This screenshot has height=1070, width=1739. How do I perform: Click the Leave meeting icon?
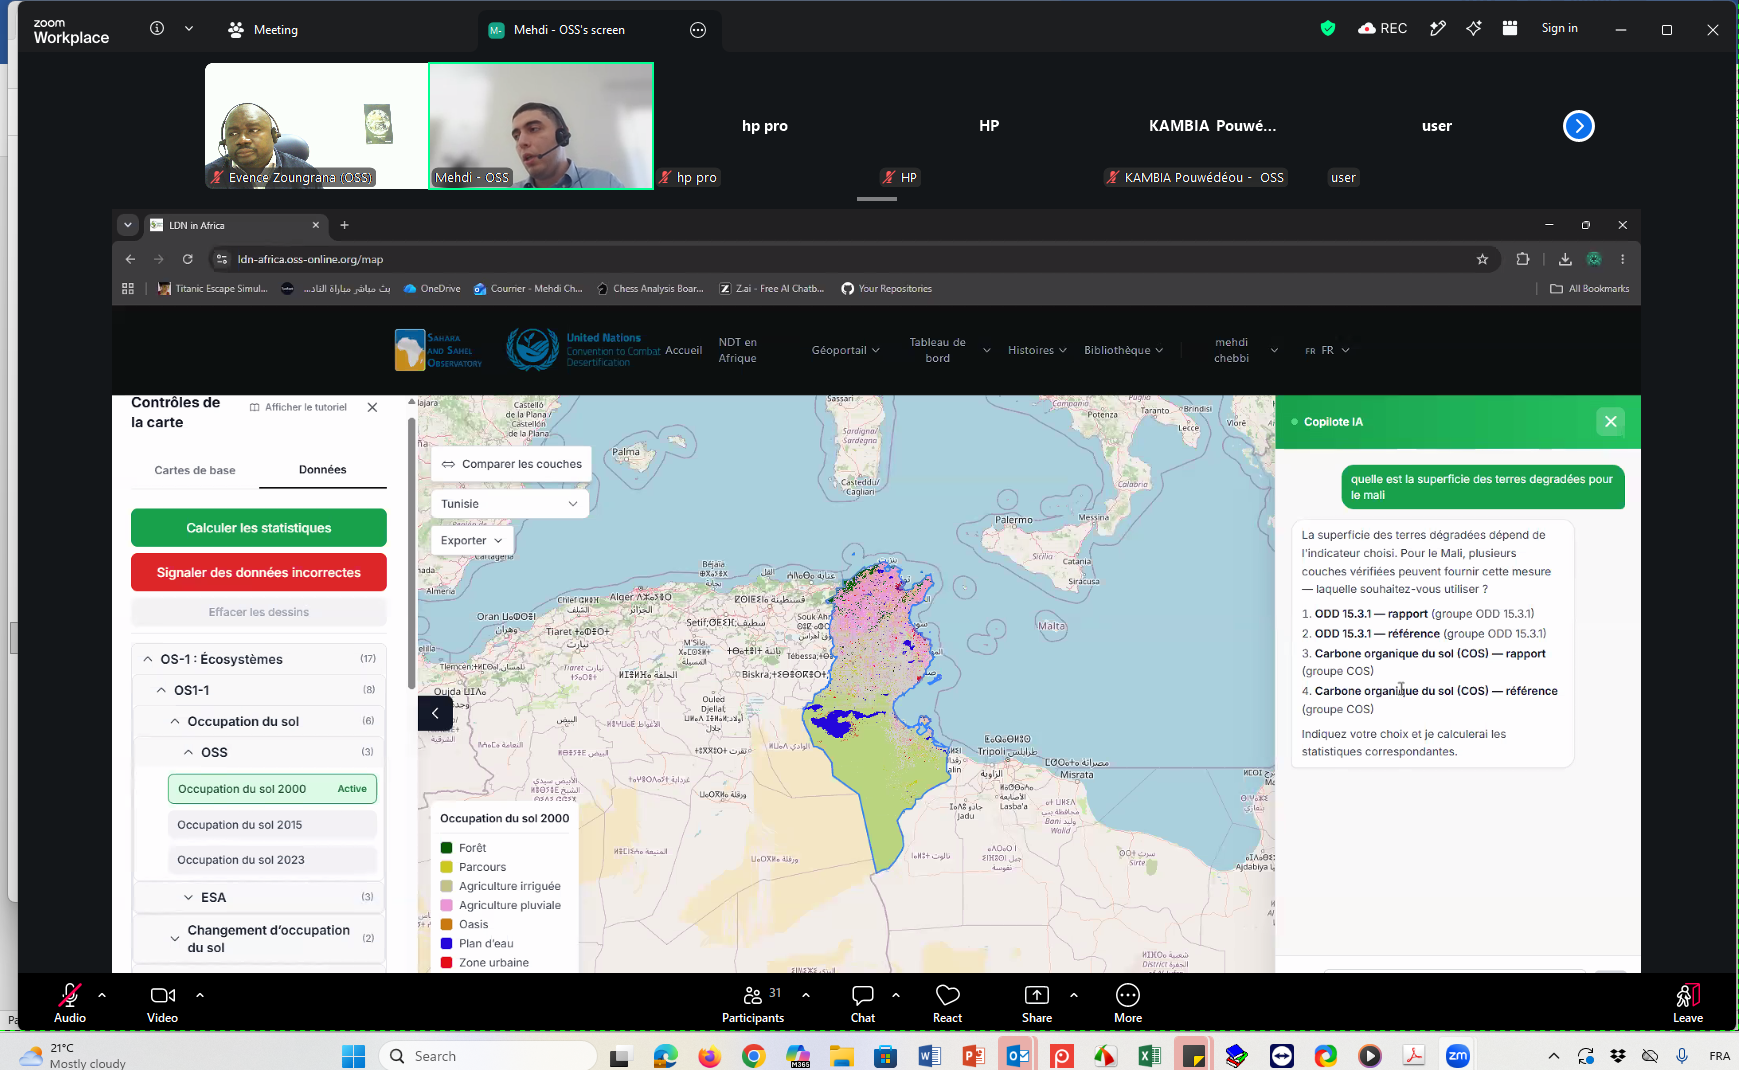click(x=1688, y=995)
